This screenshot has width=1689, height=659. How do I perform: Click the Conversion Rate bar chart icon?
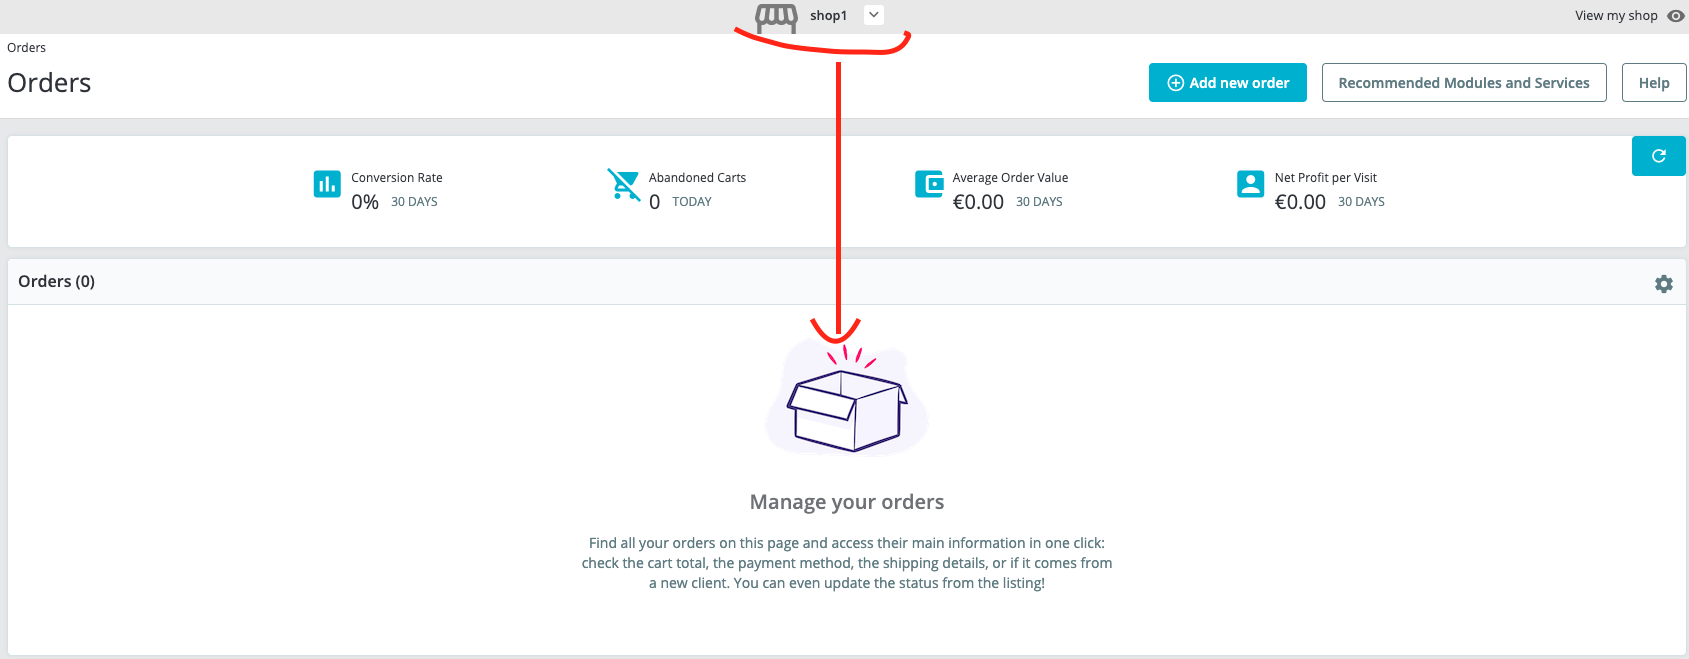click(x=327, y=185)
